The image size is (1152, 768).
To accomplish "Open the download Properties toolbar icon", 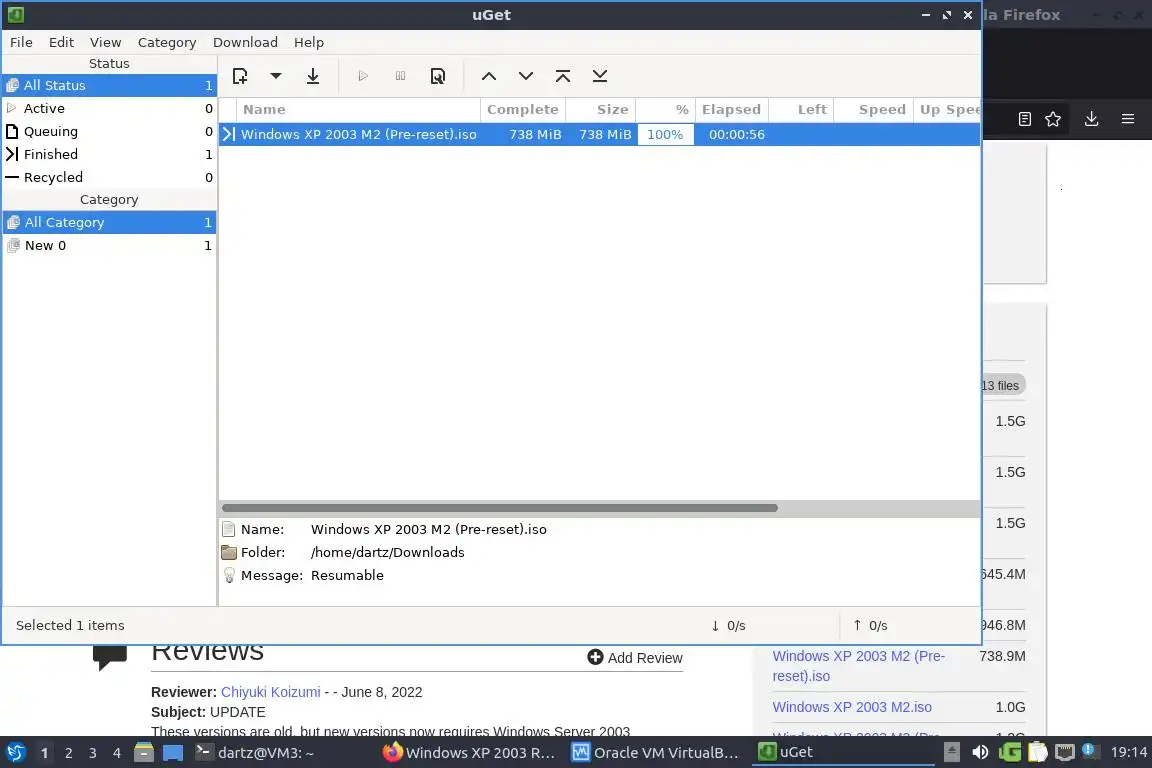I will [438, 76].
